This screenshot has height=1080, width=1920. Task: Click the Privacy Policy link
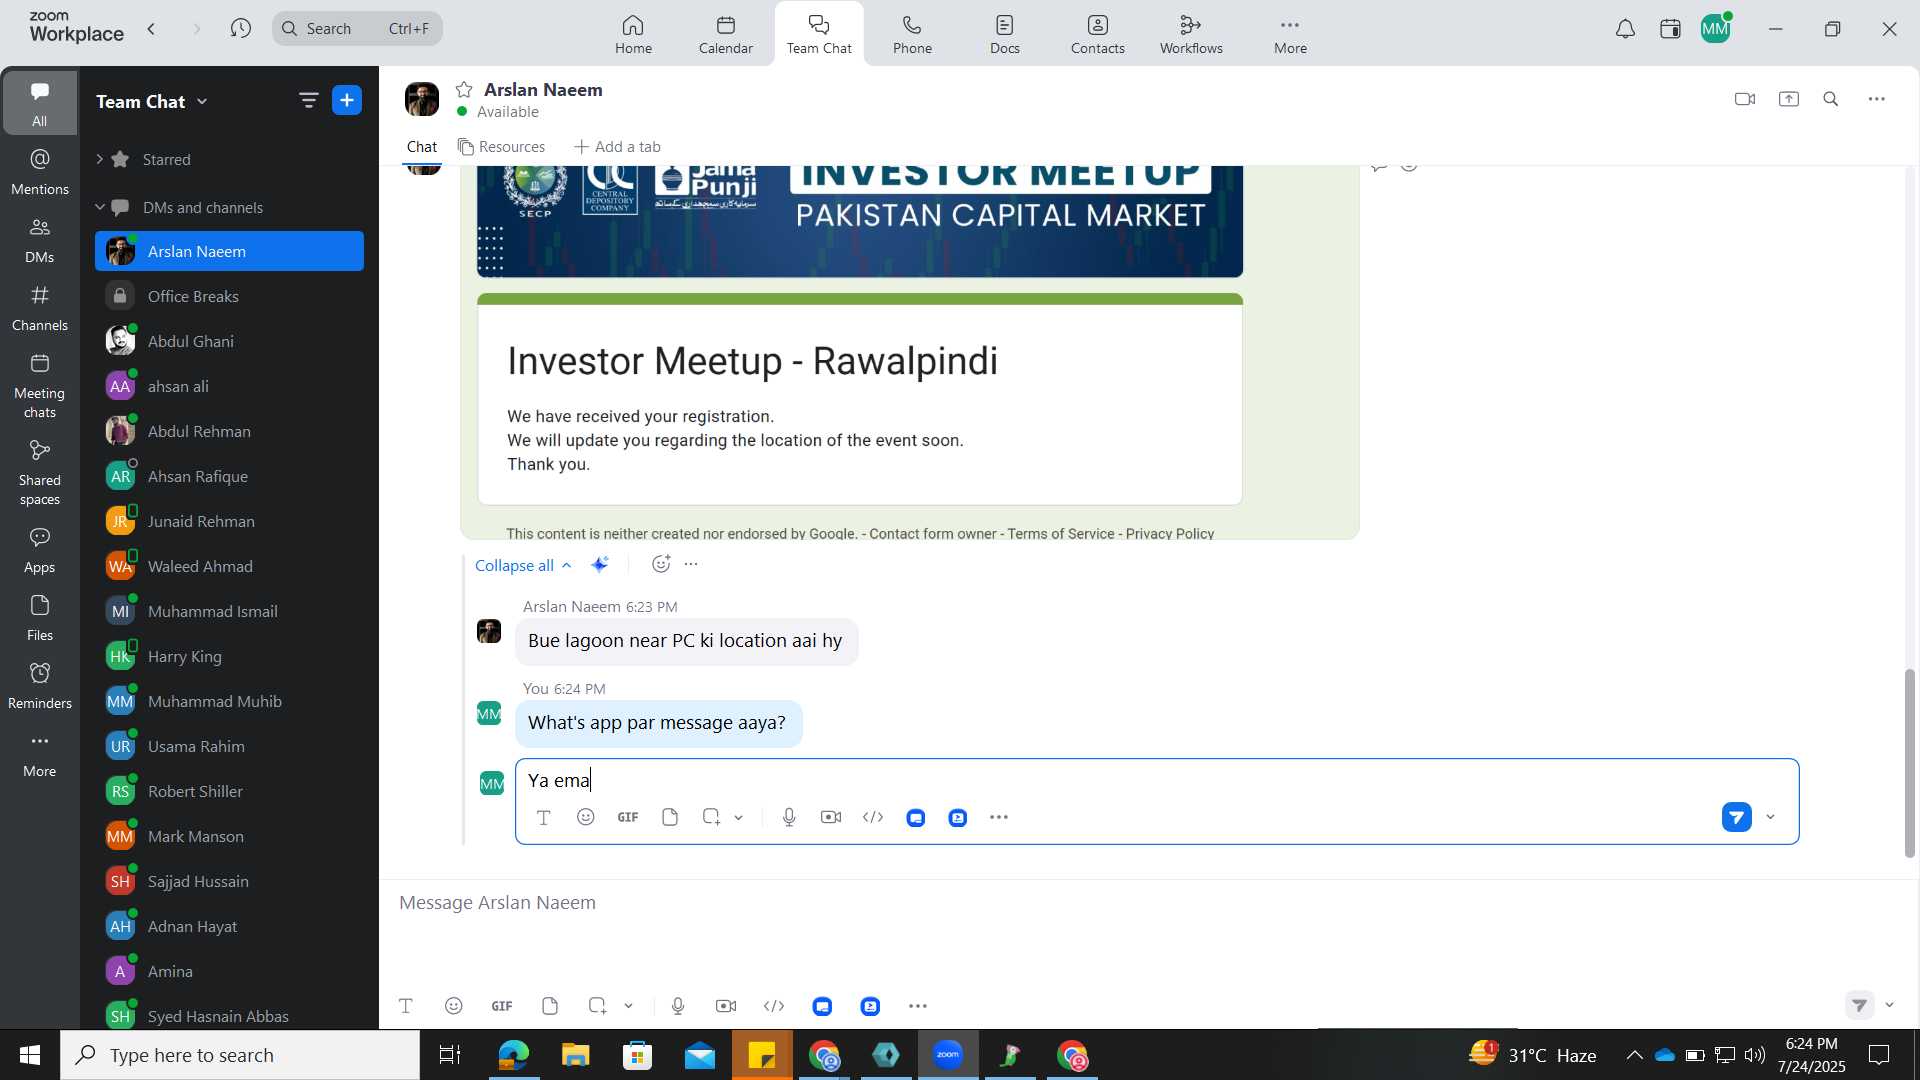click(x=1170, y=534)
